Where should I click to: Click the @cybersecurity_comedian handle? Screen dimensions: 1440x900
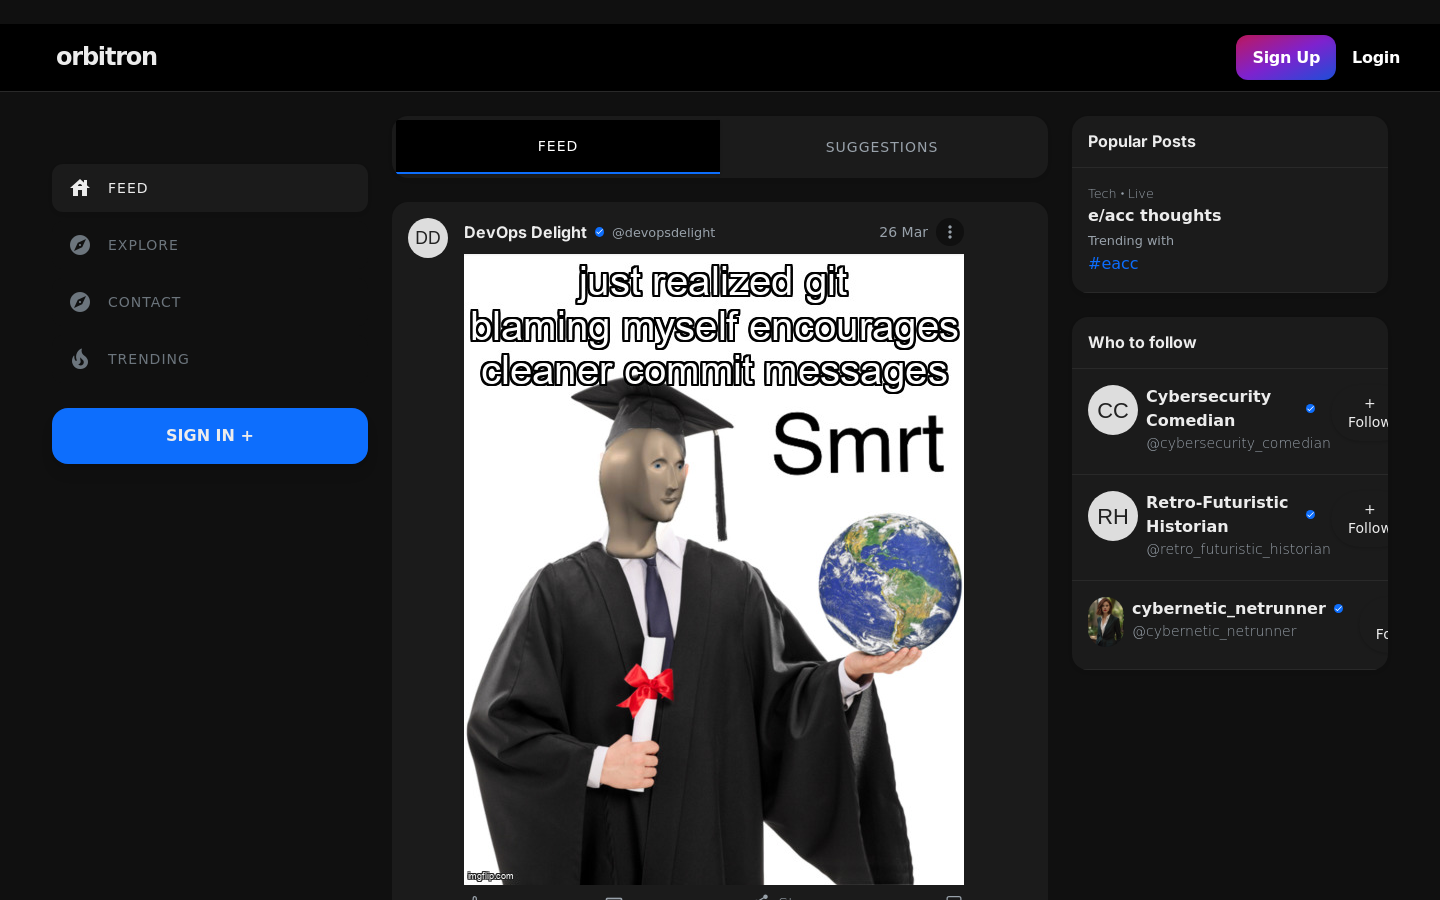[x=1238, y=443]
